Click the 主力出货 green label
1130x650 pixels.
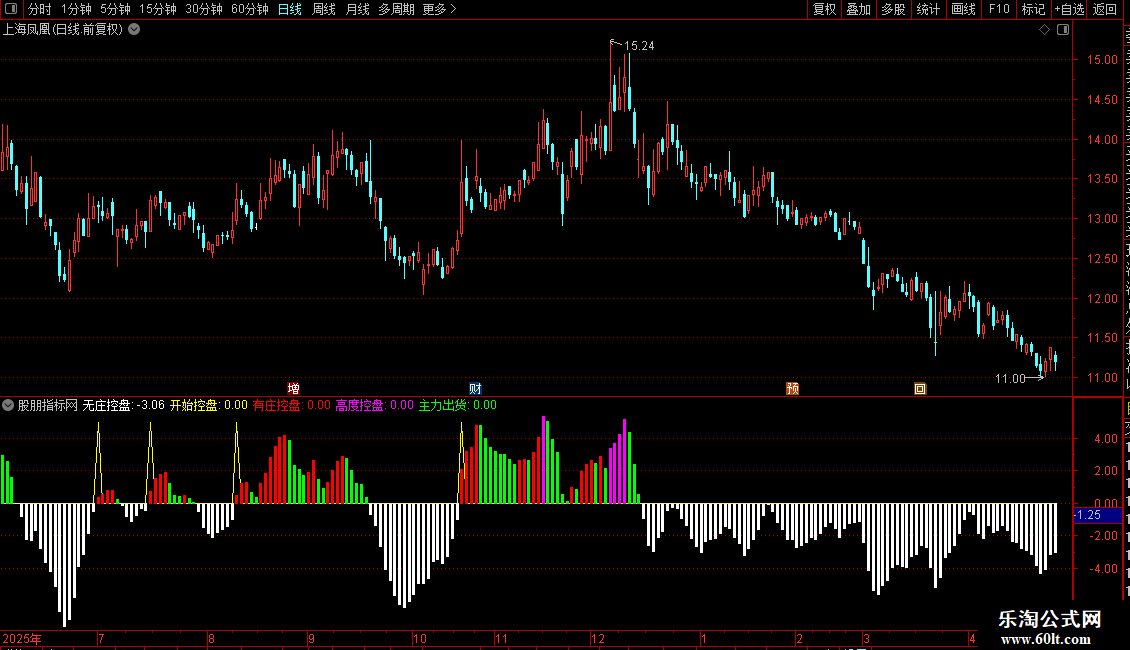[458, 405]
